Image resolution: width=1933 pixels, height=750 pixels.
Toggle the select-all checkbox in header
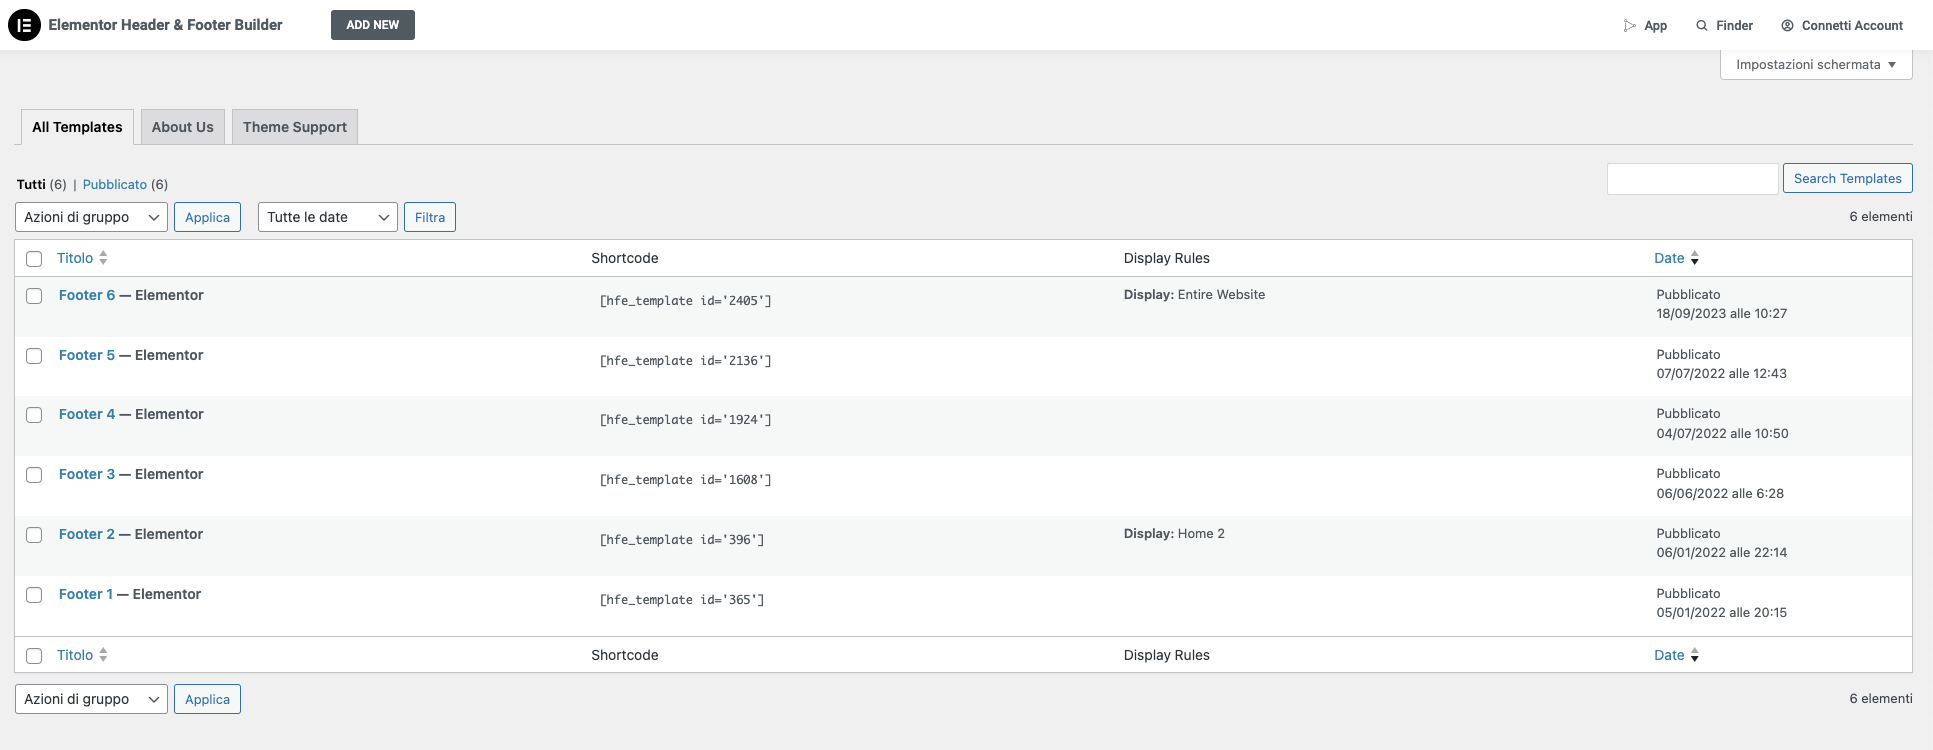pyautogui.click(x=34, y=259)
